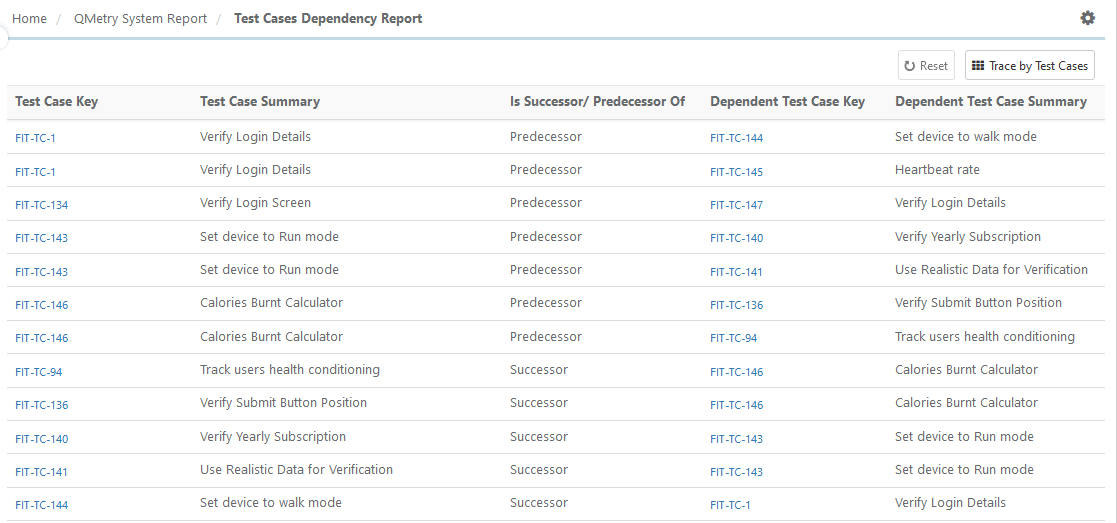Click the Test Case Key column header
Viewport: 1117px width, 523px height.
(x=56, y=101)
